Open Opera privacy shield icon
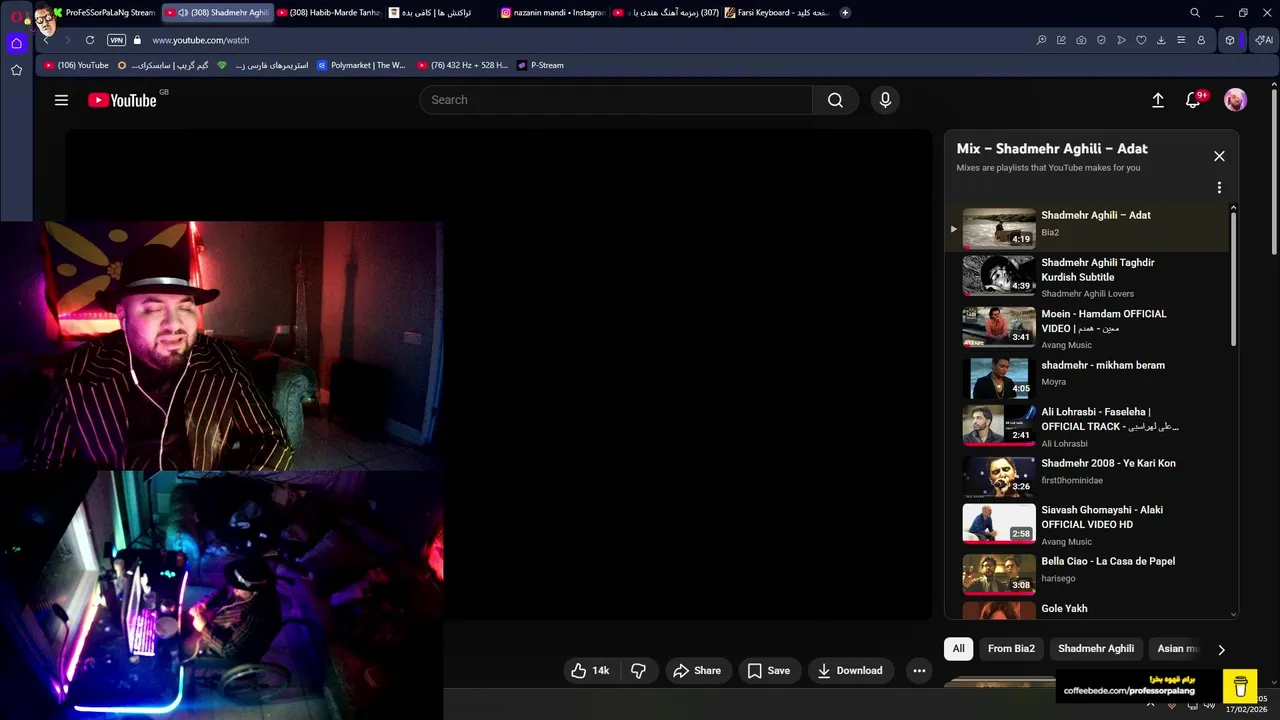1280x720 pixels. coord(1101,40)
